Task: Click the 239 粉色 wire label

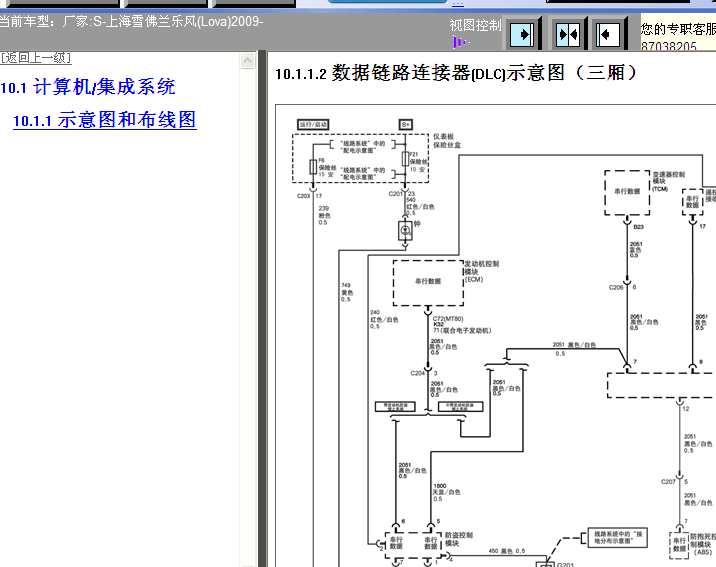Action: [324, 215]
